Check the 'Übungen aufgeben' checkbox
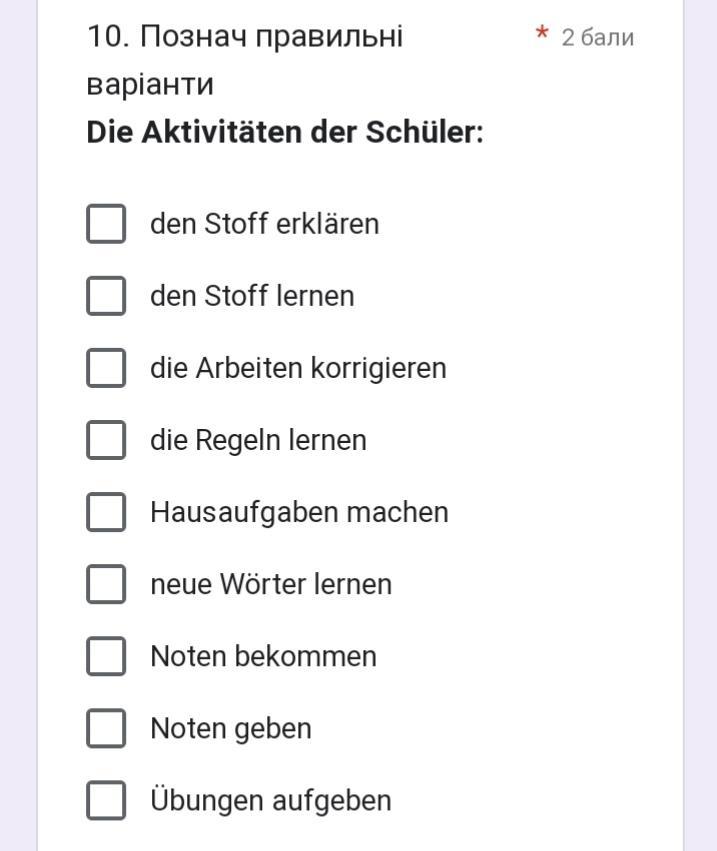 pyautogui.click(x=106, y=800)
